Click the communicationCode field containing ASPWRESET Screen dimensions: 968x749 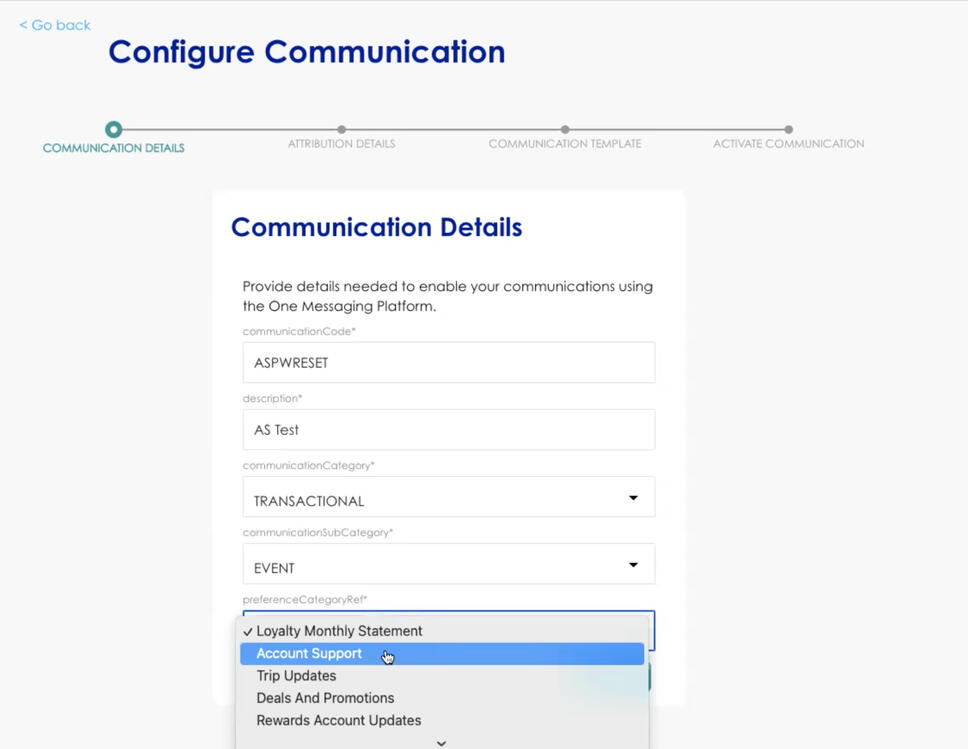[448, 363]
